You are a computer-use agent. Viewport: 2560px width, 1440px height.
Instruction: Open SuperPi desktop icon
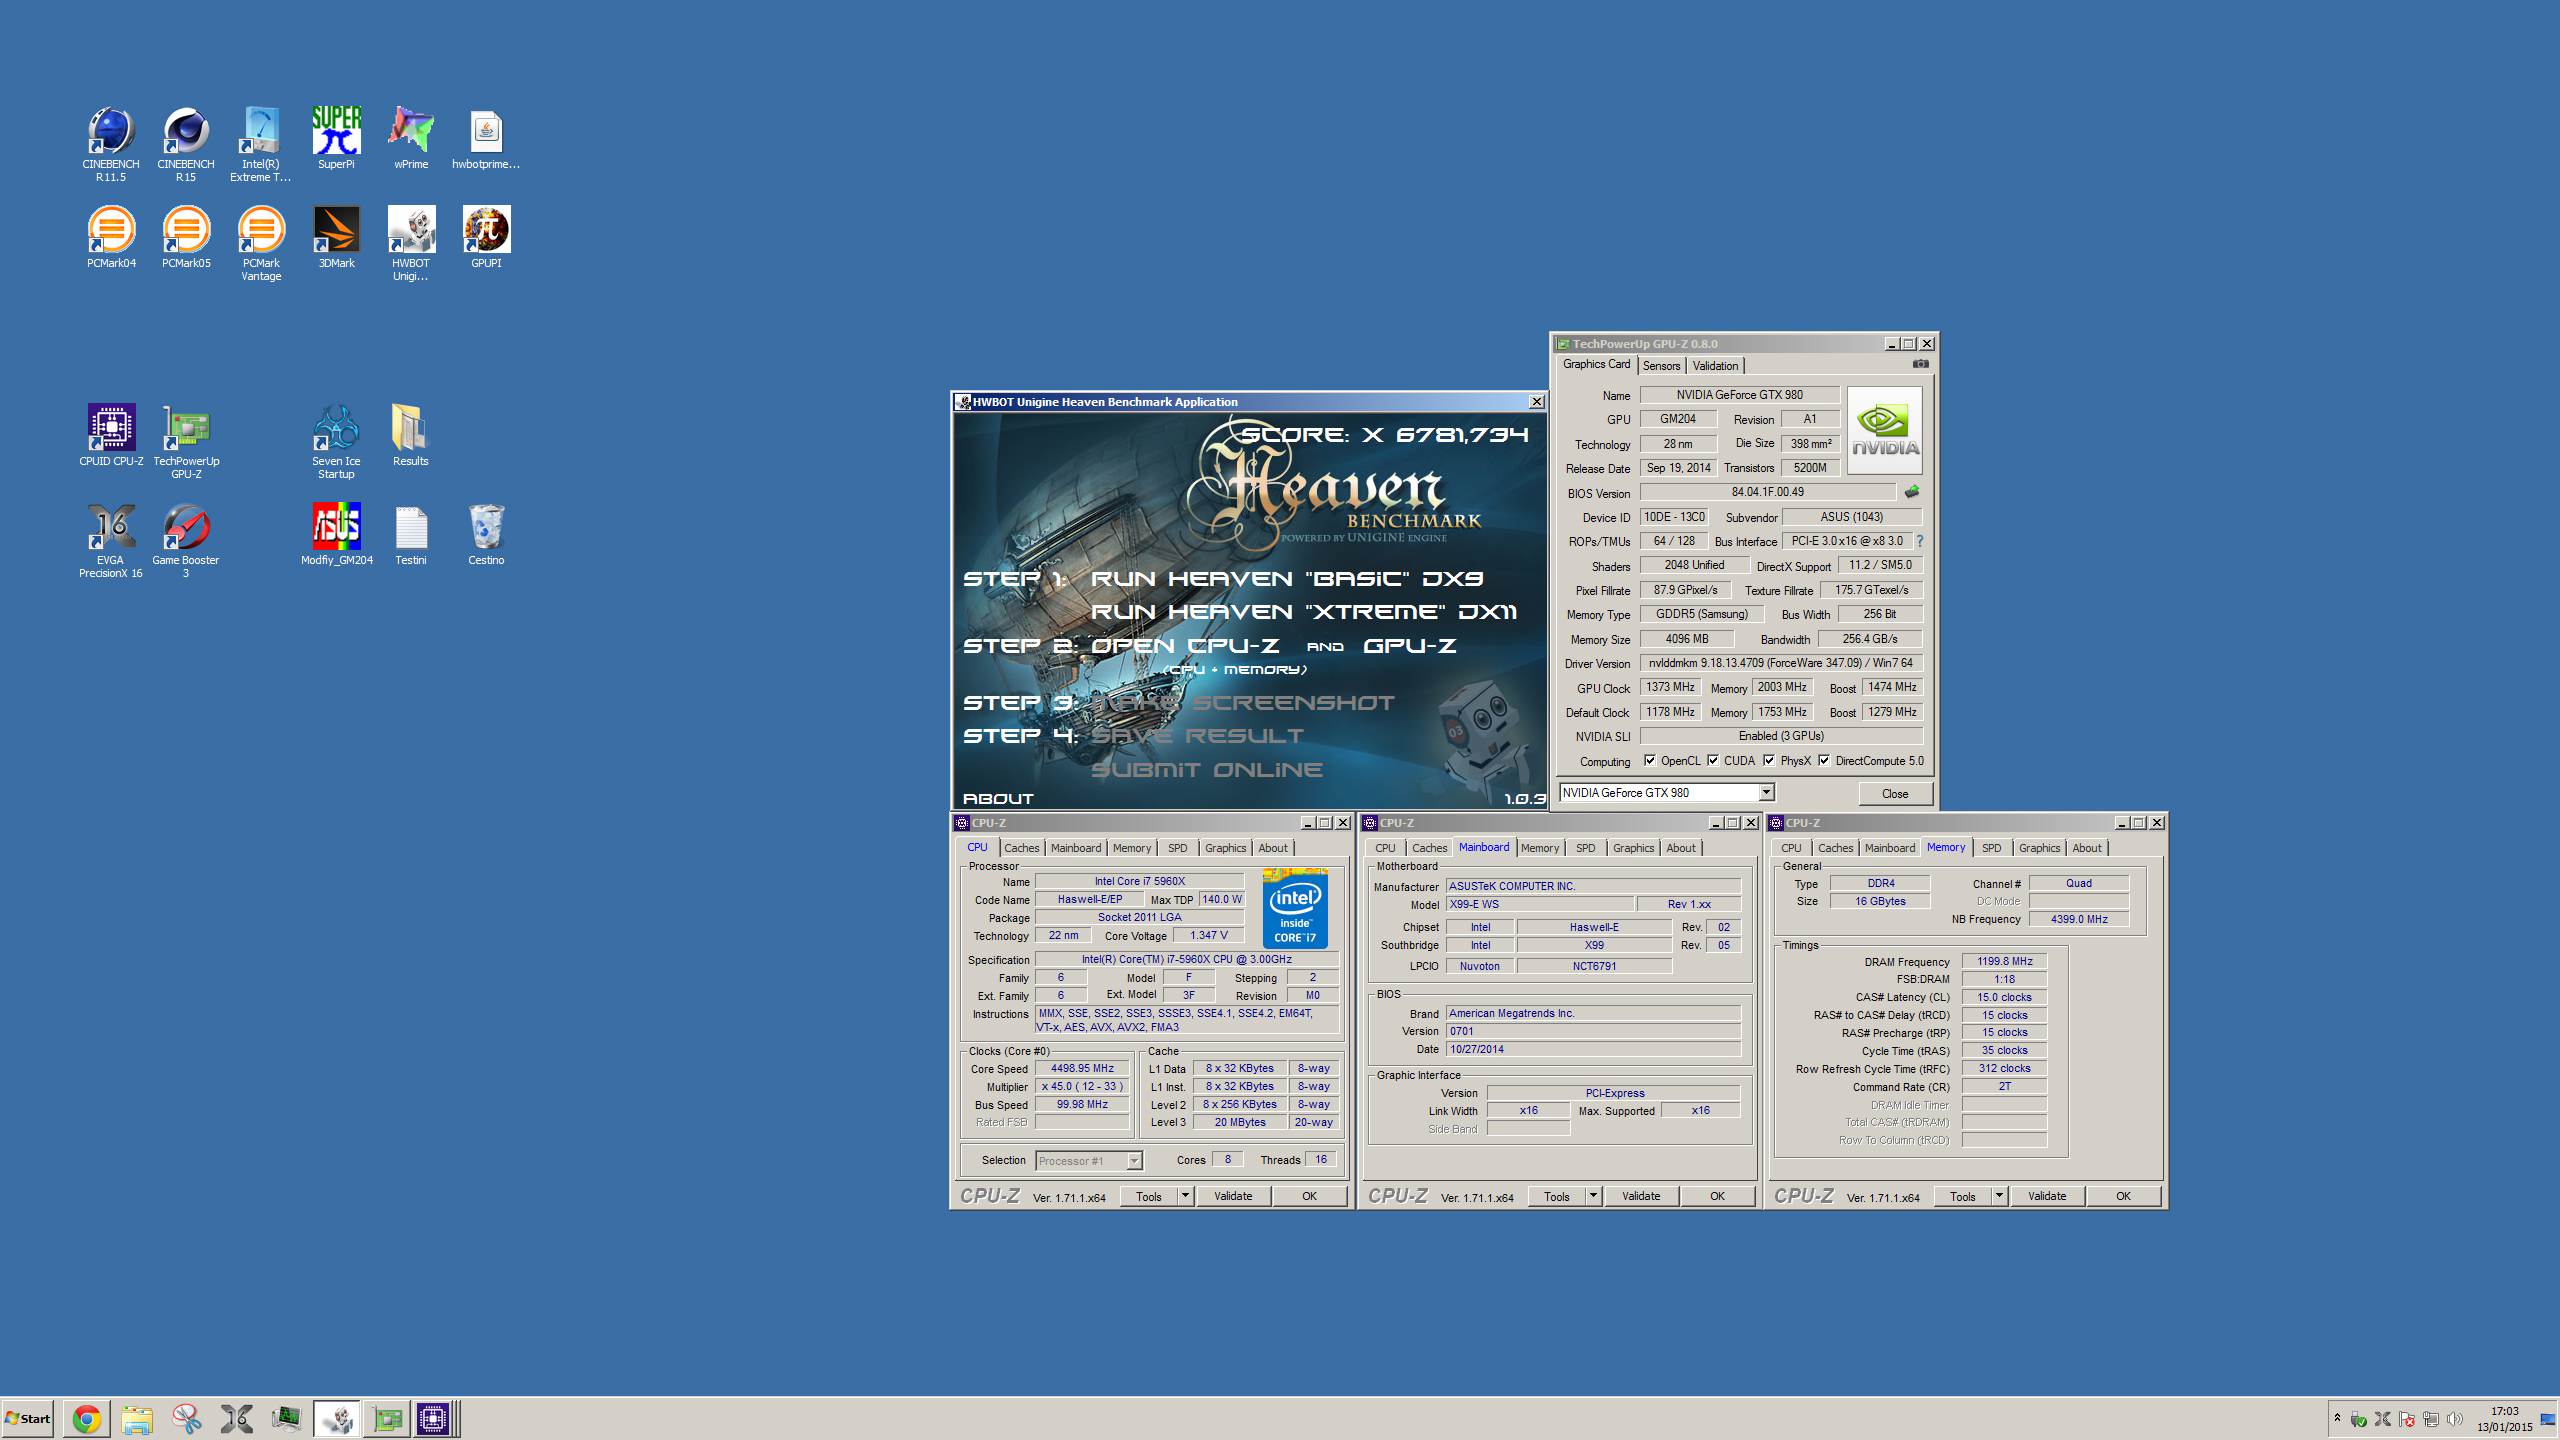point(336,138)
